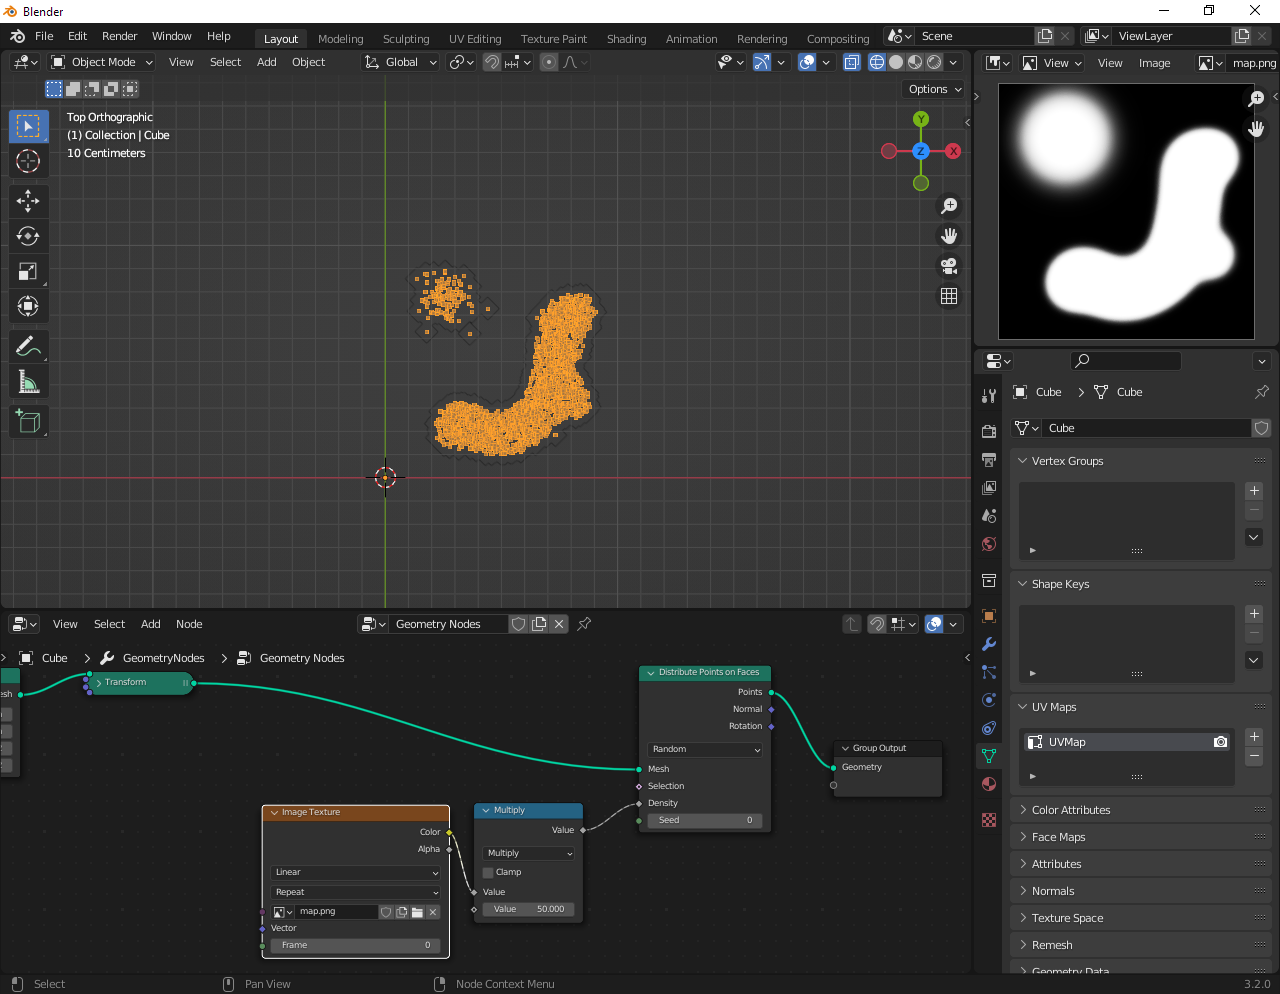Image resolution: width=1280 pixels, height=994 pixels.
Task: Open the Object Mode dropdown
Action: point(103,62)
